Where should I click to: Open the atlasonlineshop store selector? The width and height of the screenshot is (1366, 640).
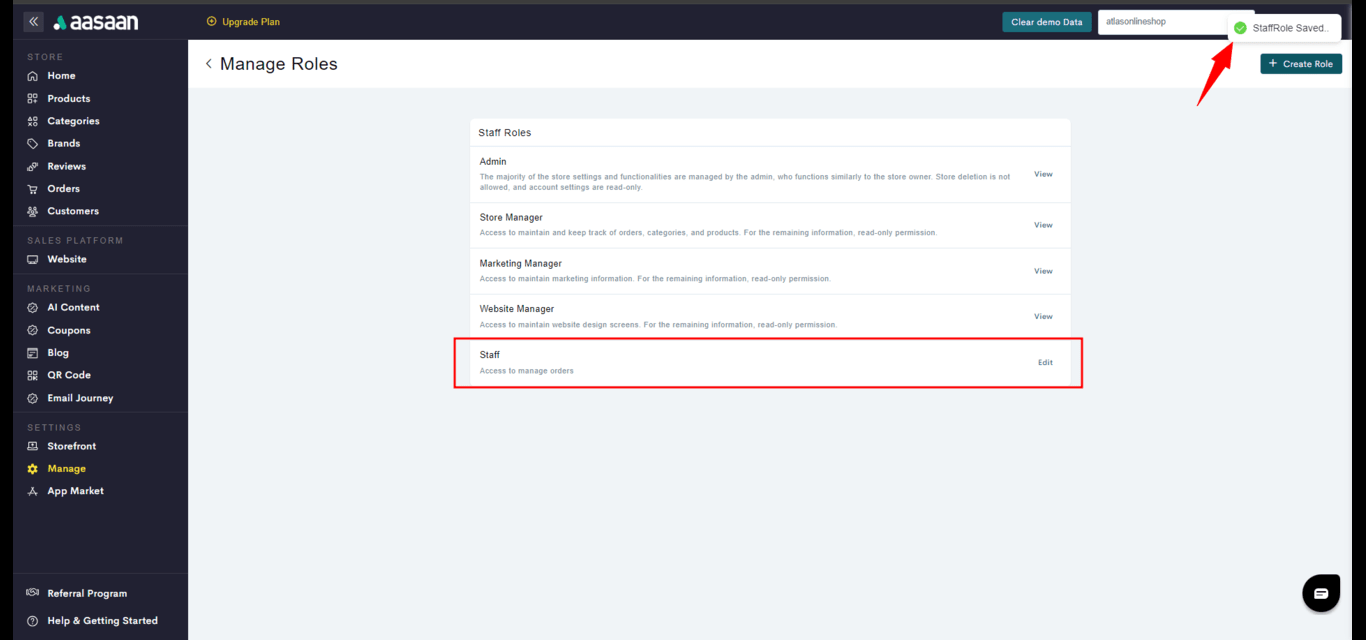coord(1160,22)
